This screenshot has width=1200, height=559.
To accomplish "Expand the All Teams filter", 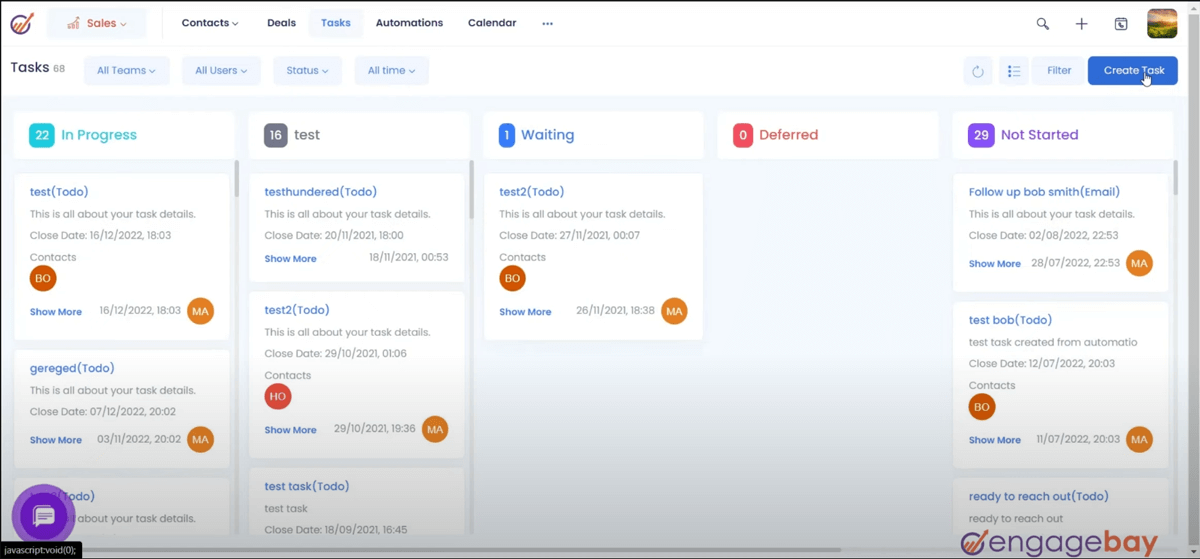I will (126, 71).
